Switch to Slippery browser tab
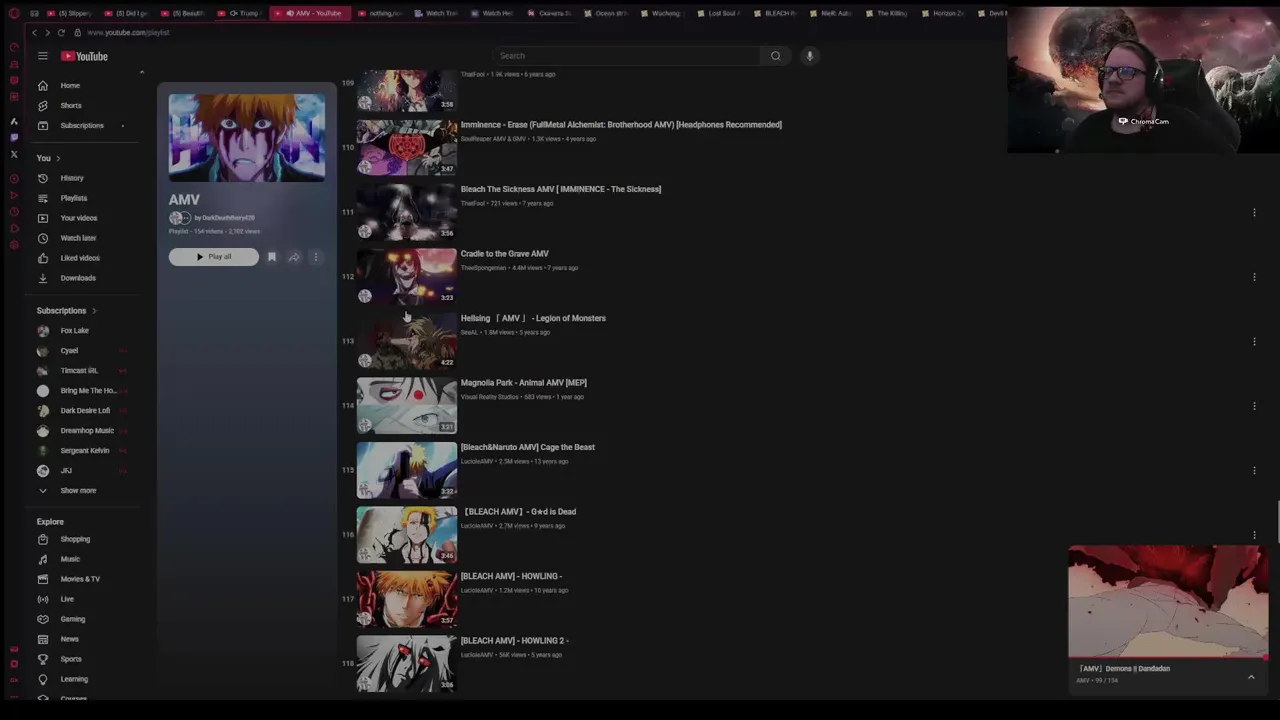The image size is (1280, 720). pos(69,13)
